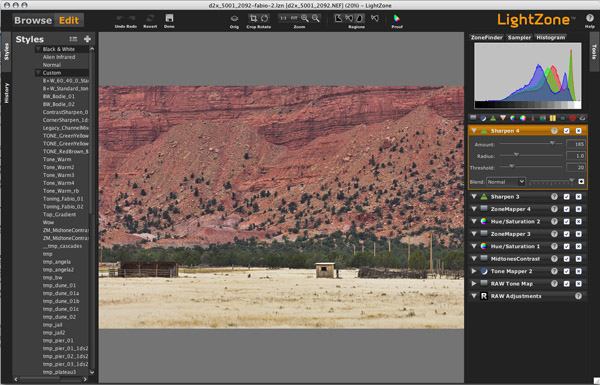Toggle the RAW Adjustments disclosure triangle

click(x=474, y=296)
